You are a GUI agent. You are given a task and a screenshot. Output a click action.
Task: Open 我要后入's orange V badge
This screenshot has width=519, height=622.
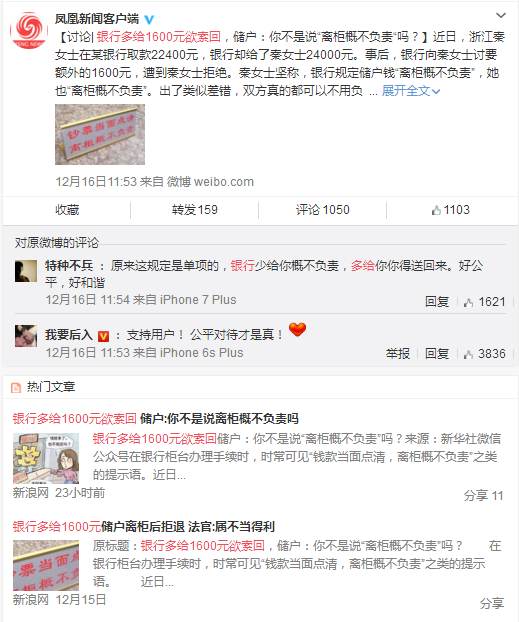tap(103, 336)
